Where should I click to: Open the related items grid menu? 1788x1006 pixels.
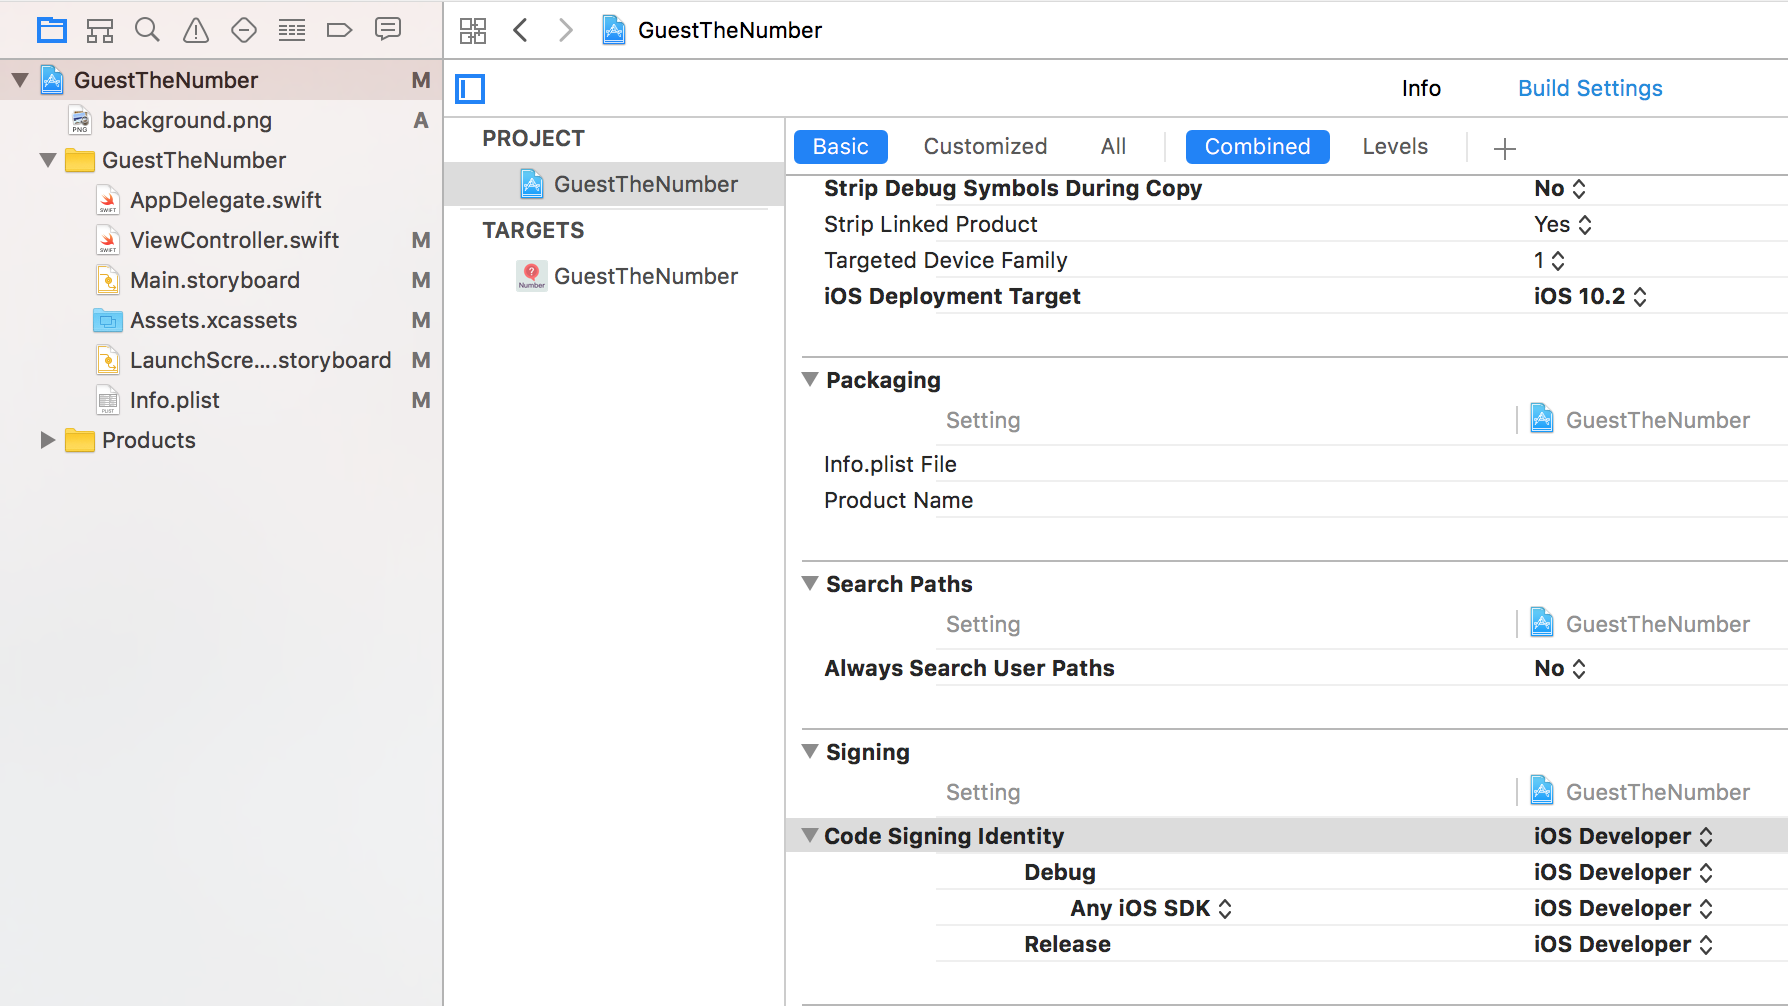473,30
